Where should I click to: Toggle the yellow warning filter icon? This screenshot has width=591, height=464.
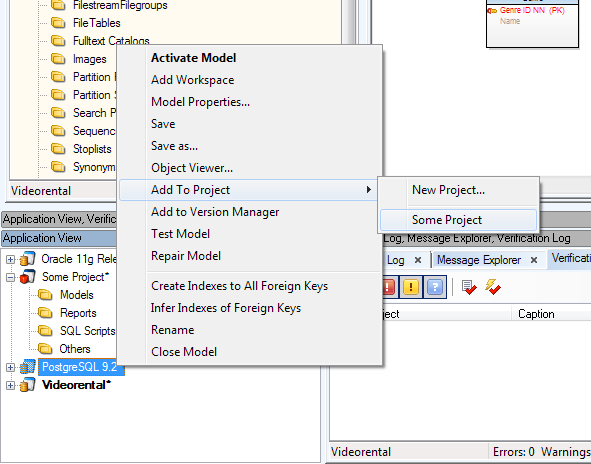pos(410,287)
